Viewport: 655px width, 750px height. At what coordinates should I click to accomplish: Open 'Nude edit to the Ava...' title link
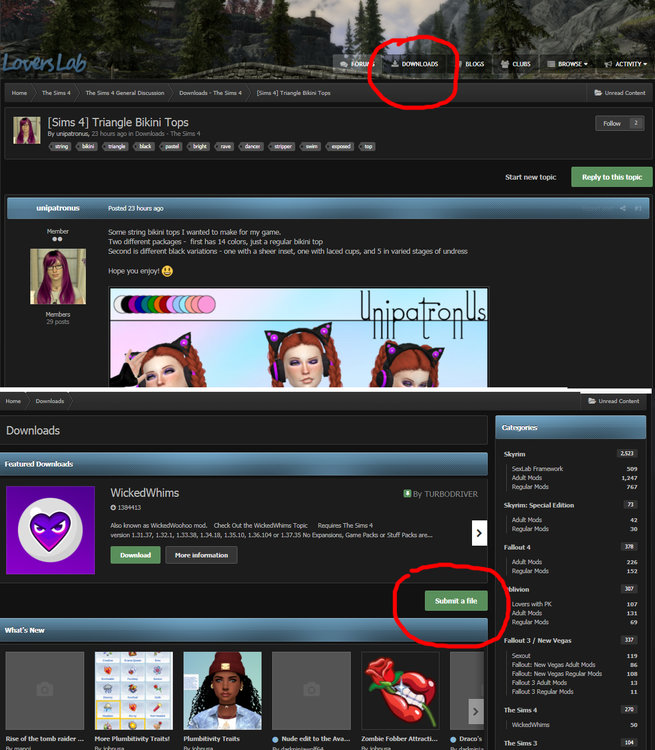click(x=316, y=739)
